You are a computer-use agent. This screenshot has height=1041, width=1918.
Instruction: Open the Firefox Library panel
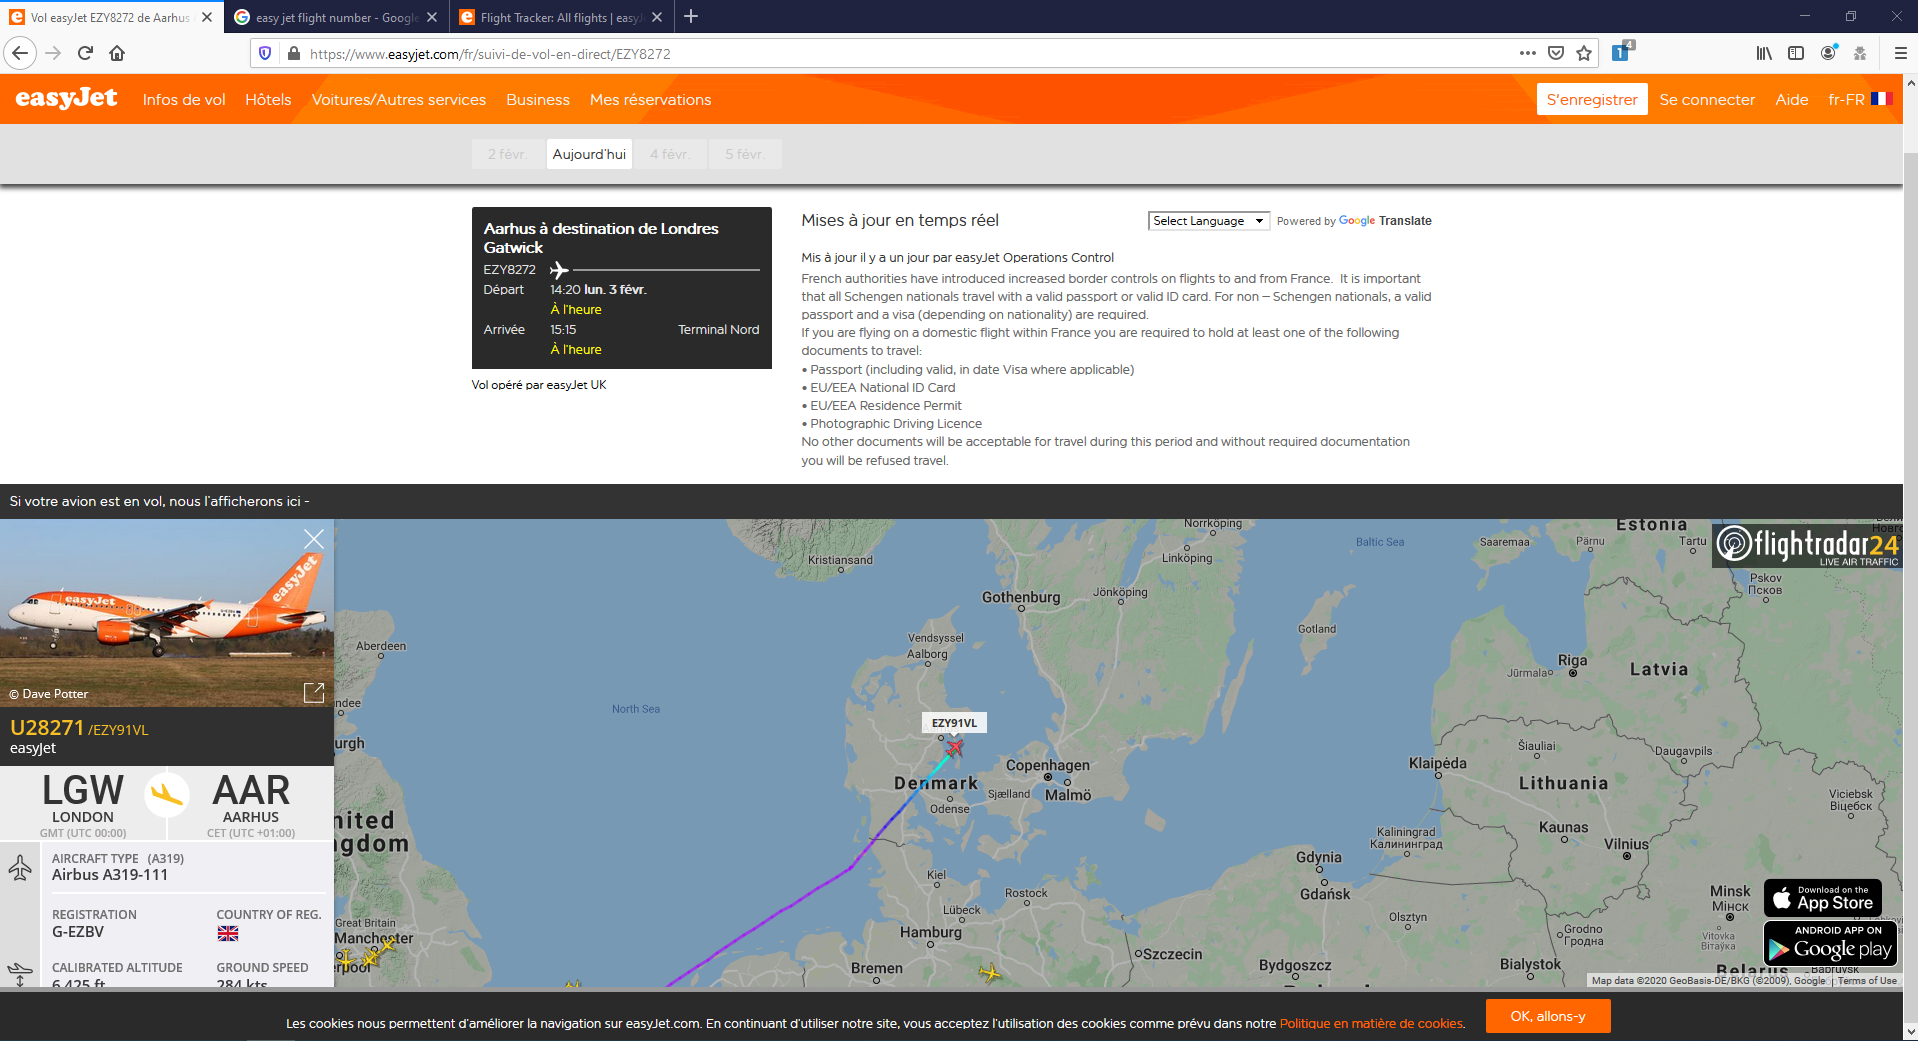point(1763,53)
